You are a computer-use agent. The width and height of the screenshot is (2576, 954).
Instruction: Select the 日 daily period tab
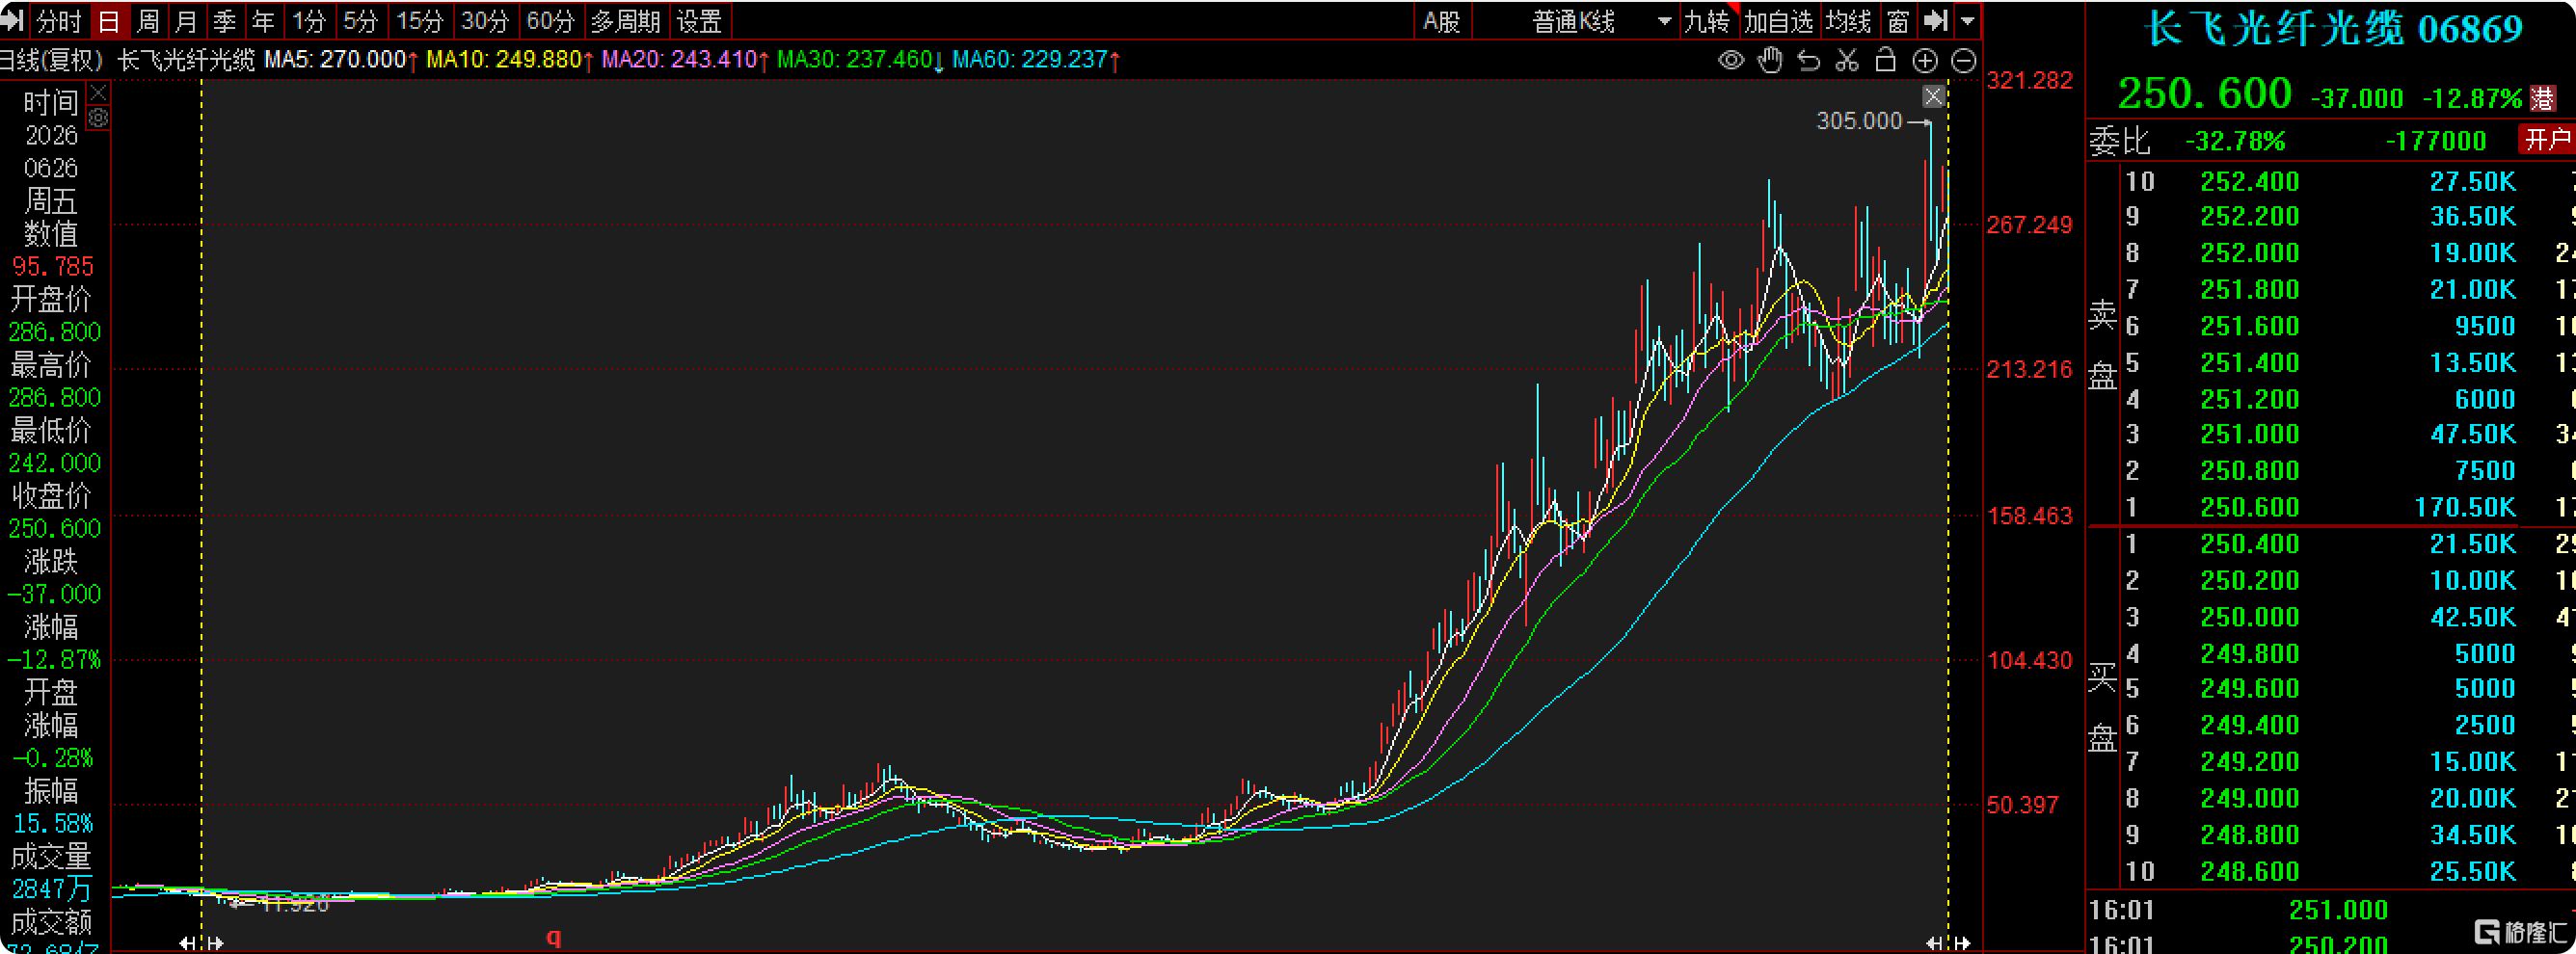point(109,21)
